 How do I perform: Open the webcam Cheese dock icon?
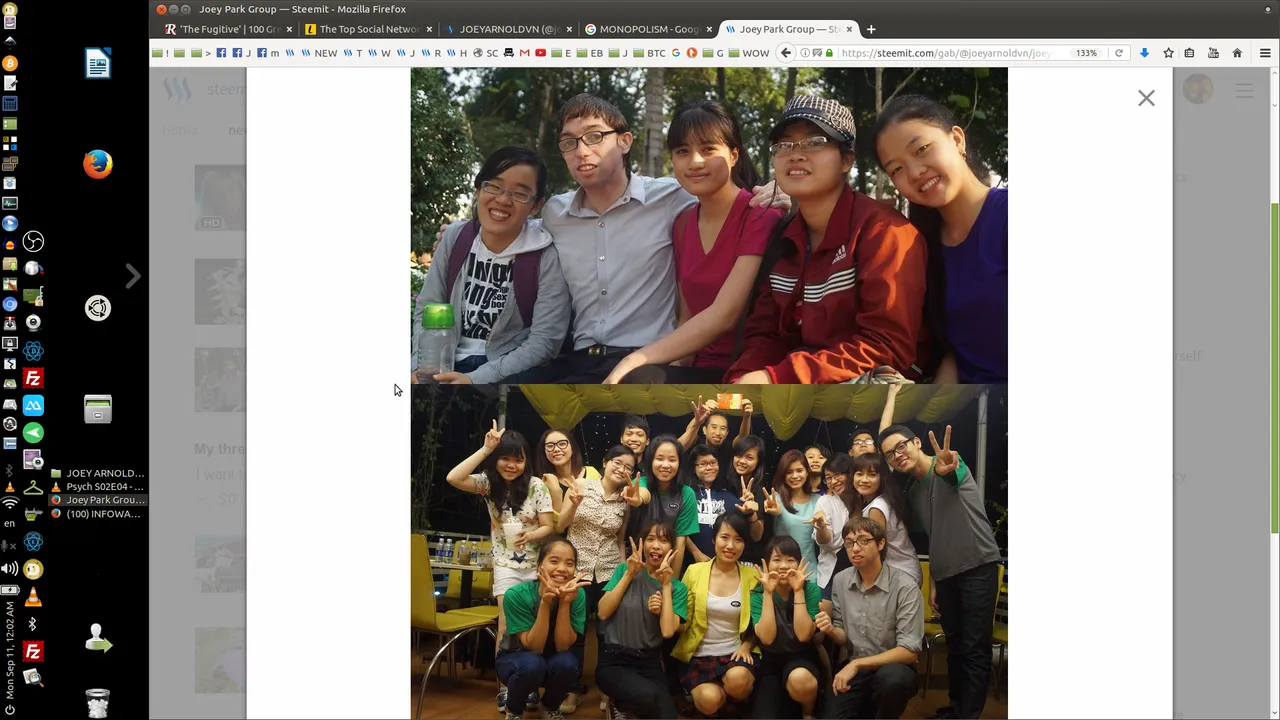(33, 322)
